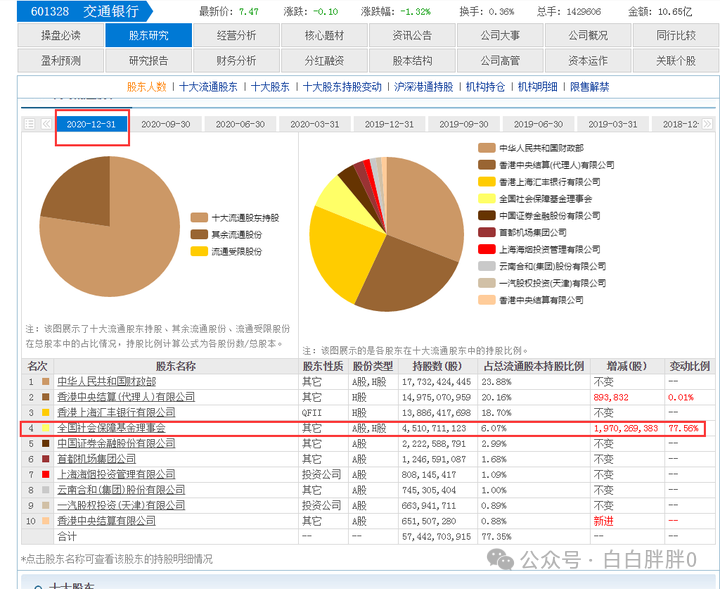Open shareholder 香港中央结算(代理人)有限公司 in table
Image resolution: width=720 pixels, height=589 pixels.
pos(126,397)
